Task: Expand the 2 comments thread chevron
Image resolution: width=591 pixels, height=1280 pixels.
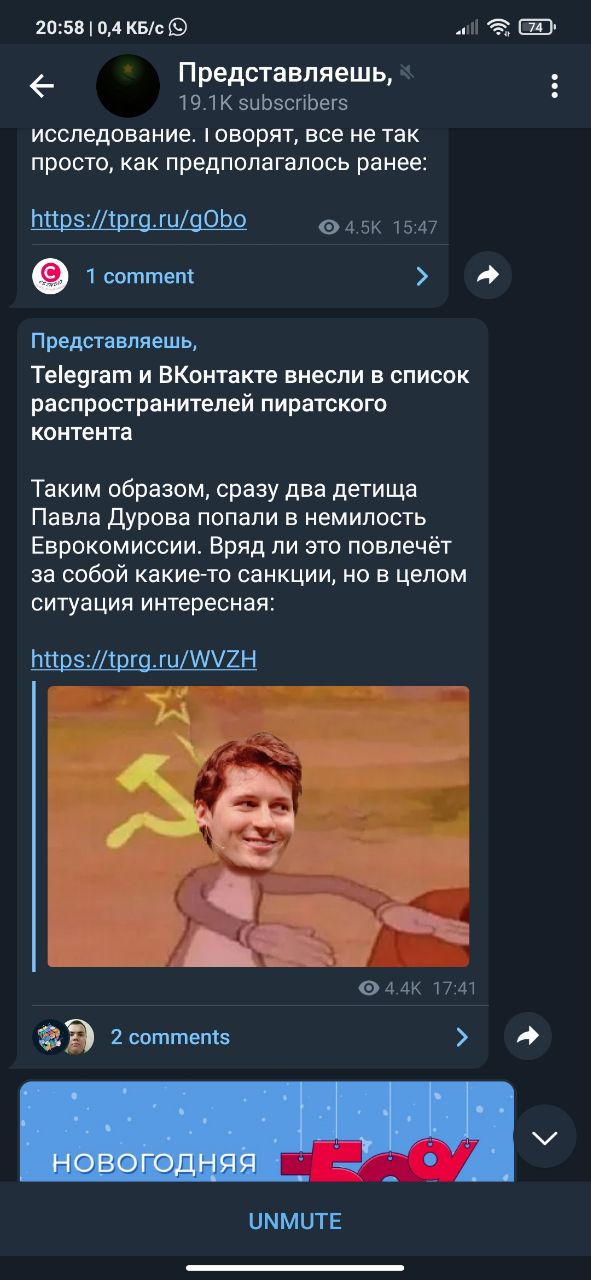Action: pos(462,1037)
